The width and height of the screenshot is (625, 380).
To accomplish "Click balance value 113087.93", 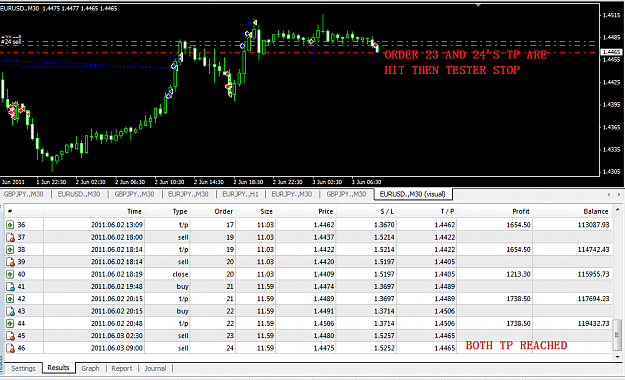I will (x=594, y=225).
